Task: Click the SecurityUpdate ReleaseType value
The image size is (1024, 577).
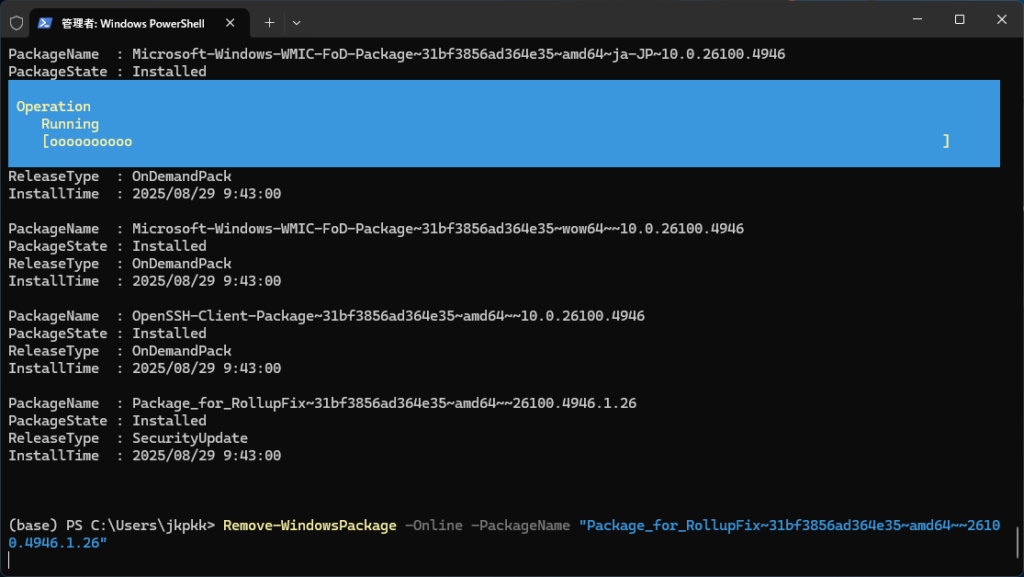Action: (190, 438)
